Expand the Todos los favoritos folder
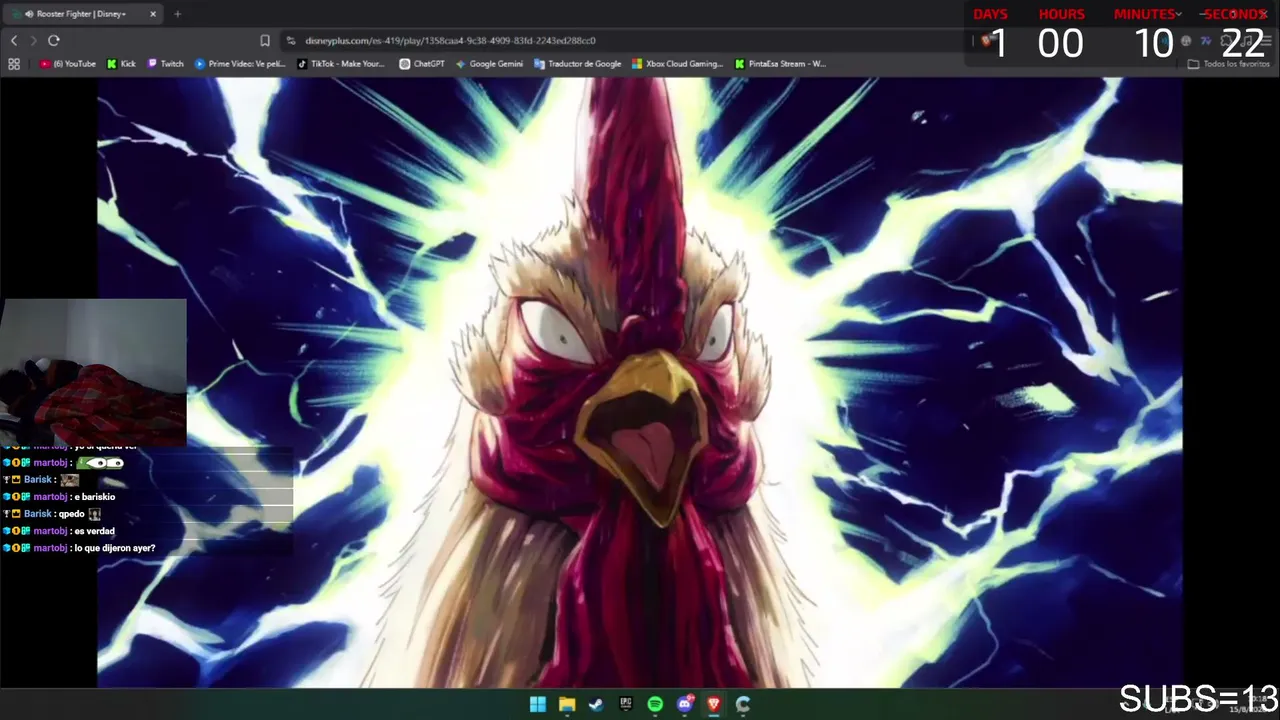This screenshot has width=1280, height=720. point(1228,64)
